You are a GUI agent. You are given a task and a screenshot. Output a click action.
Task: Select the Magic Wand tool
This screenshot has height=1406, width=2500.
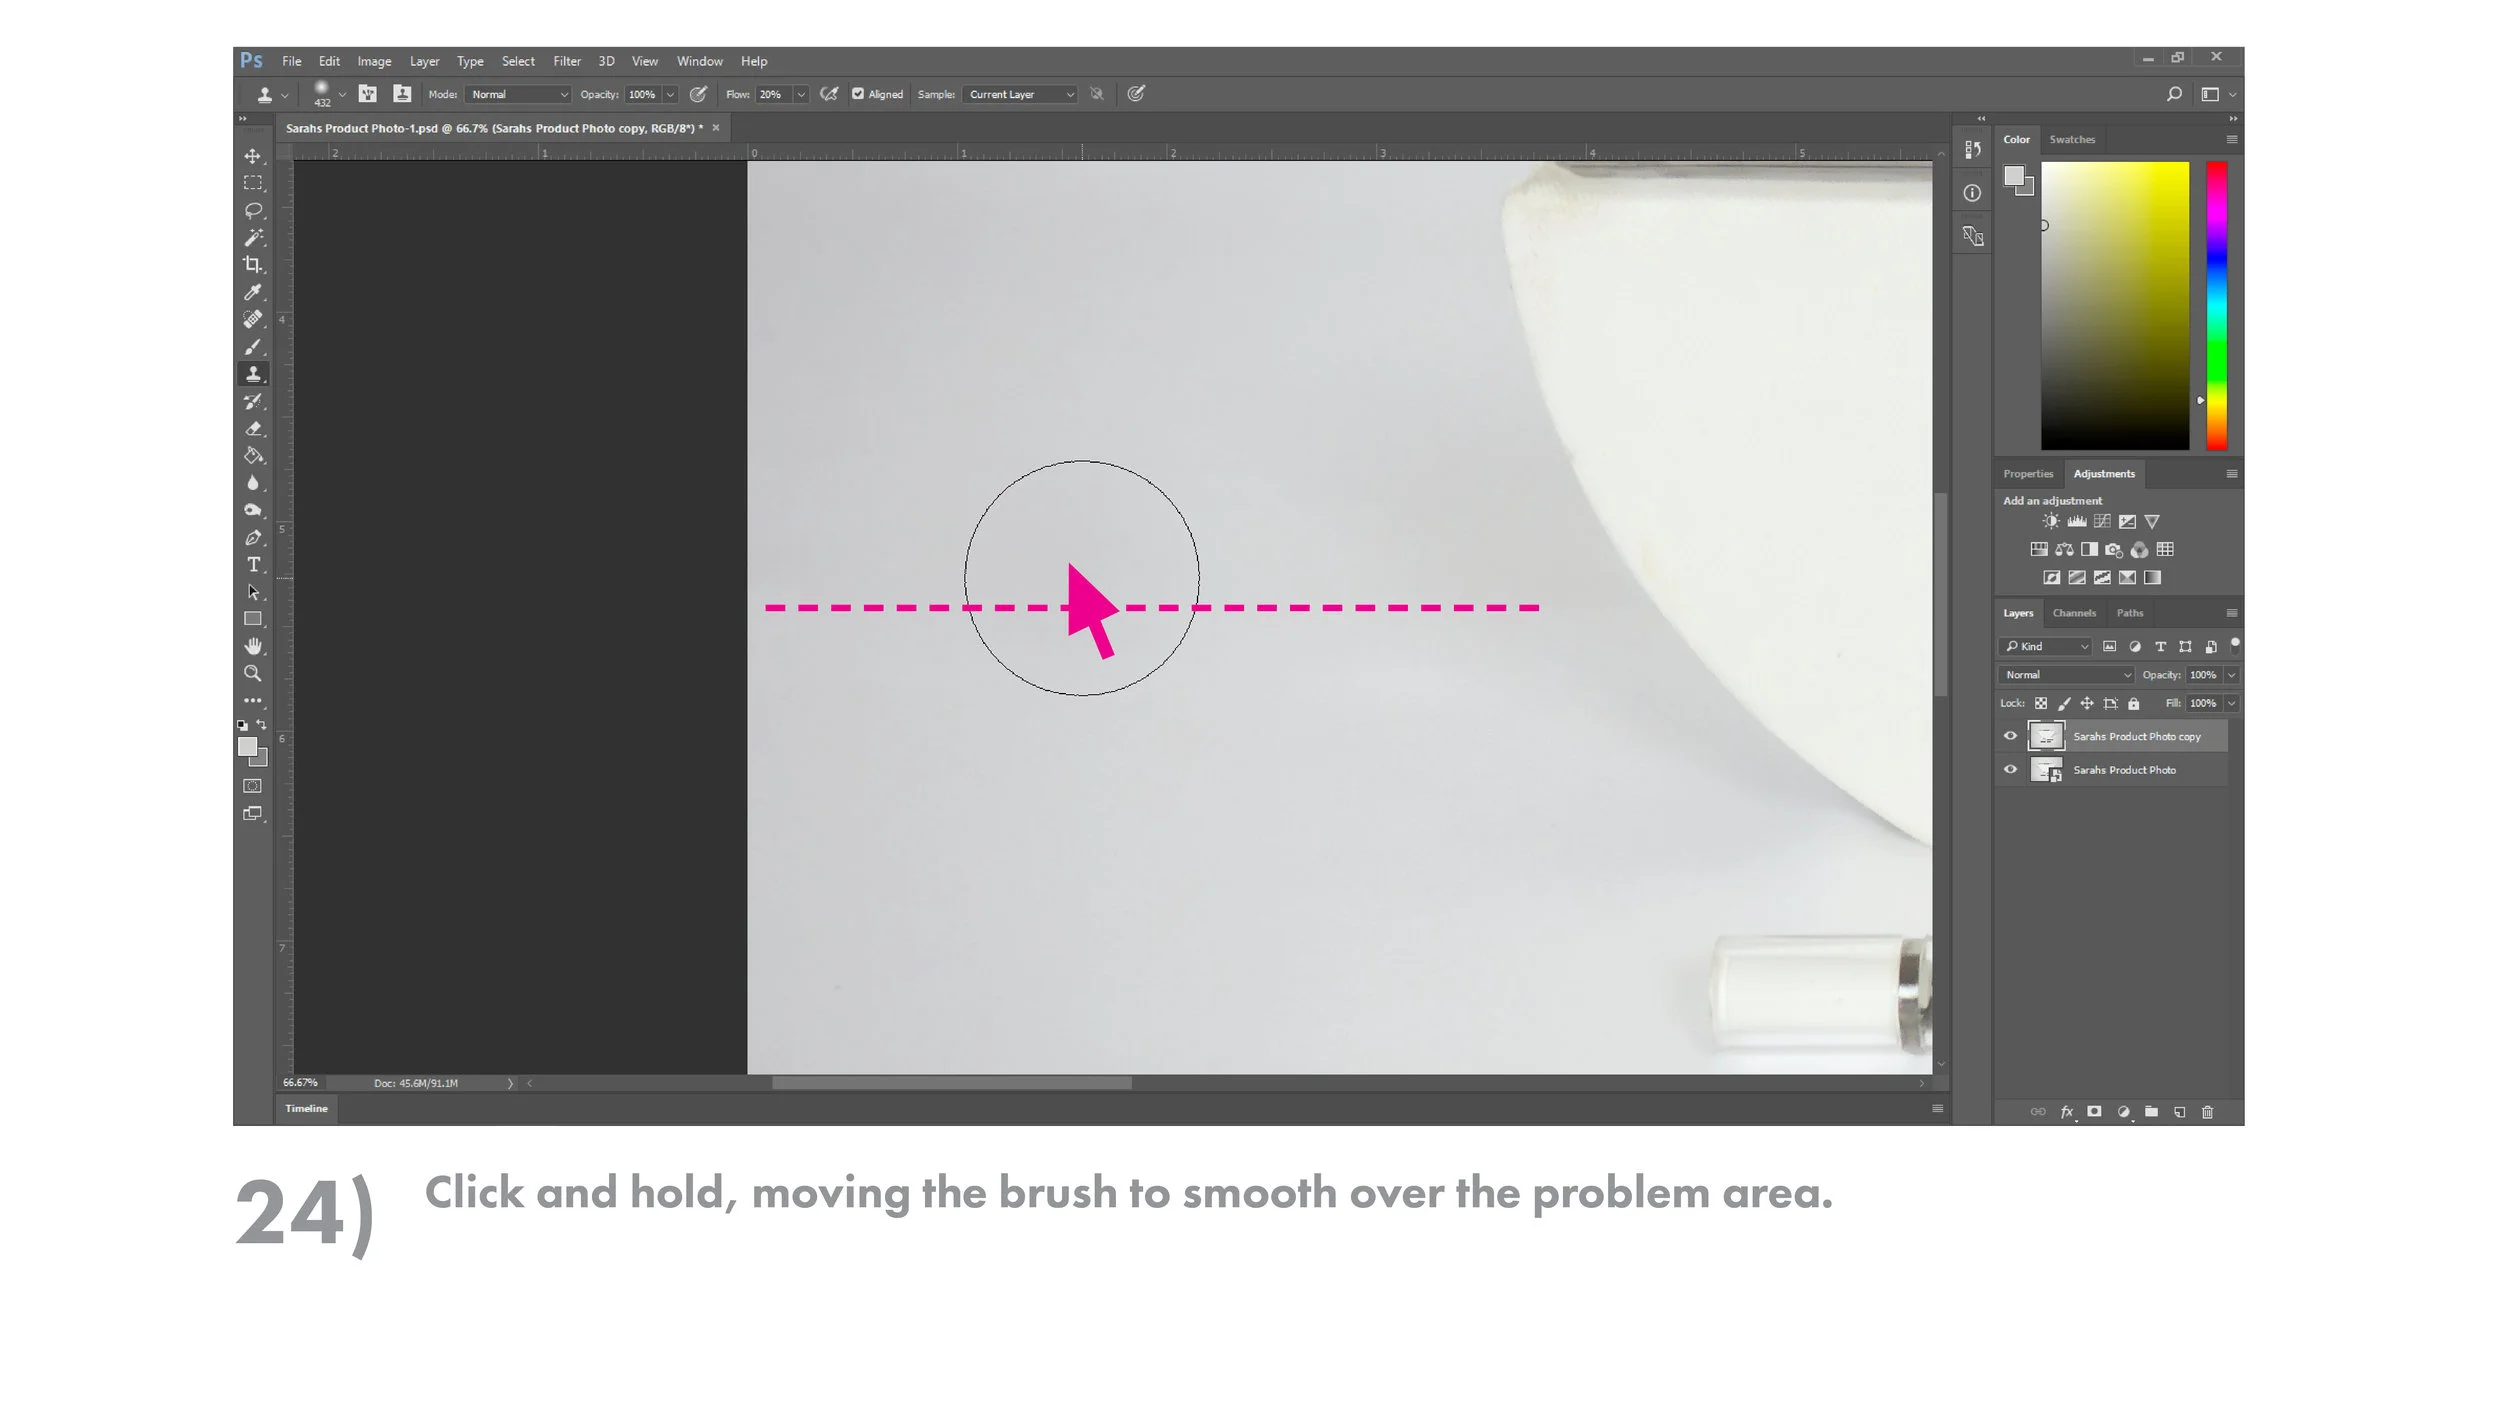[x=253, y=237]
